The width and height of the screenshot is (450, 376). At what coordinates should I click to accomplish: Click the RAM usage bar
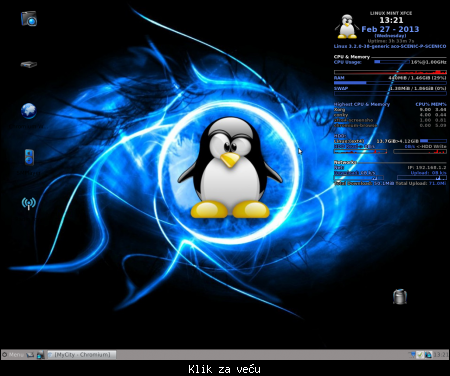coord(390,83)
